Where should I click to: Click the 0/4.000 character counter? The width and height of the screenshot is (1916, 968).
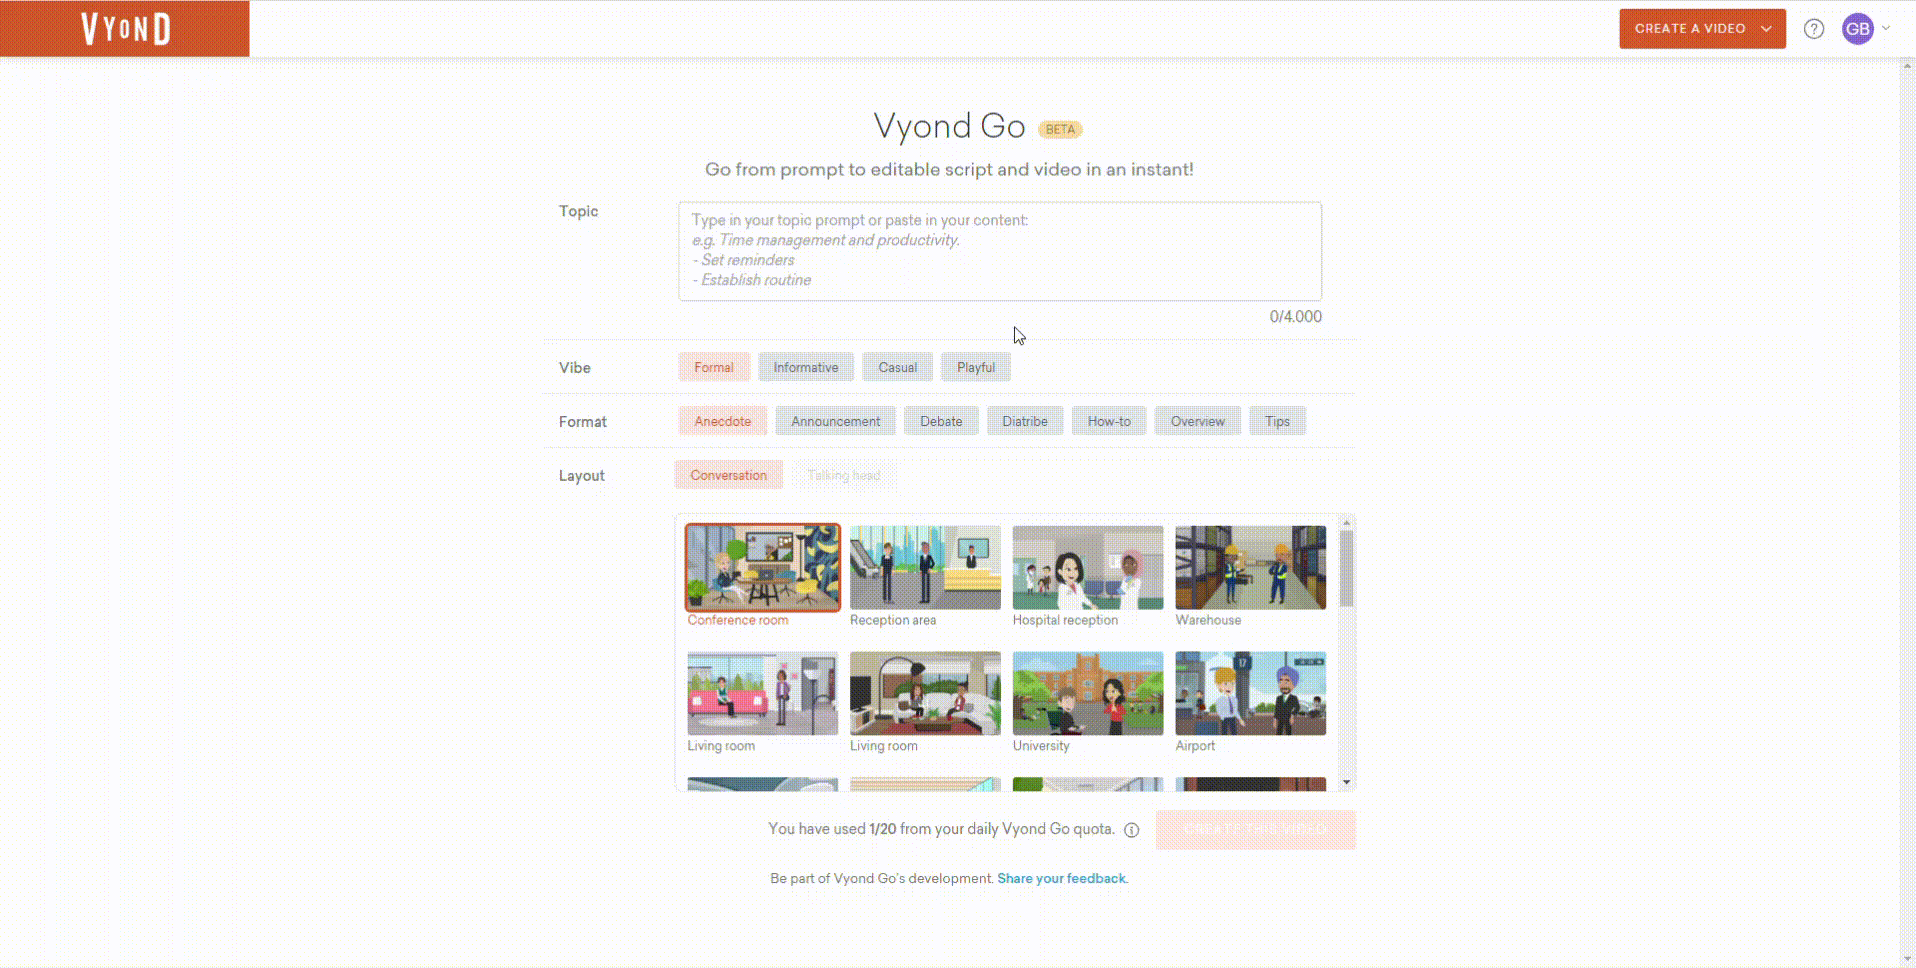[1296, 317]
